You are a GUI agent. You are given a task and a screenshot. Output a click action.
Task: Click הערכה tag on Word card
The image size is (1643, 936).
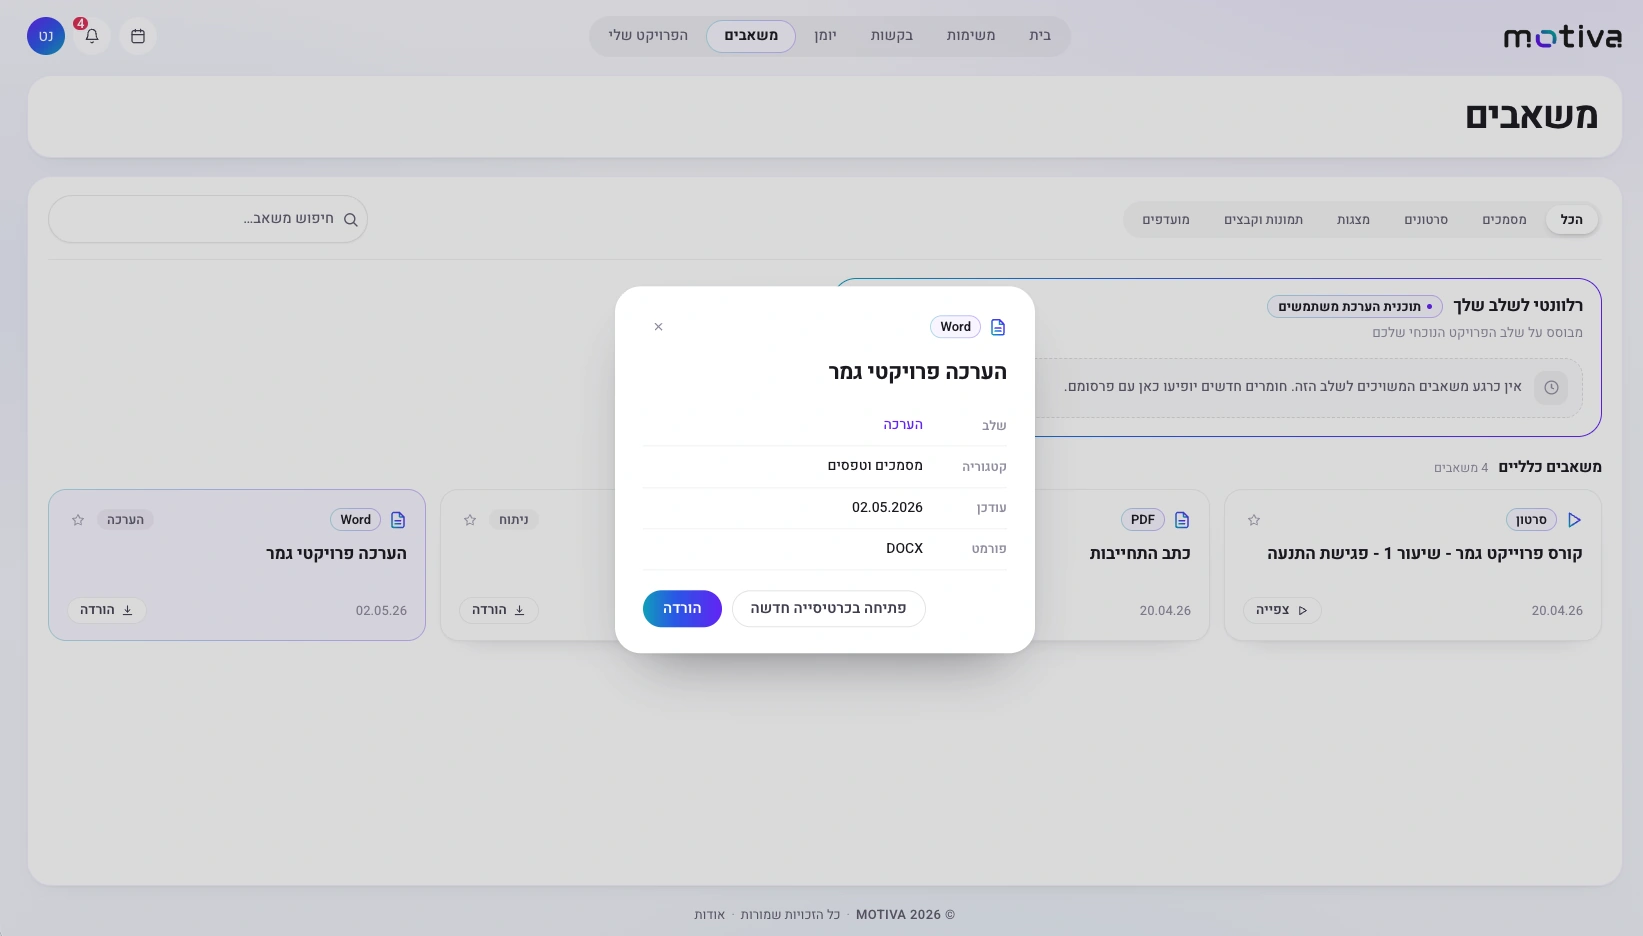click(125, 520)
